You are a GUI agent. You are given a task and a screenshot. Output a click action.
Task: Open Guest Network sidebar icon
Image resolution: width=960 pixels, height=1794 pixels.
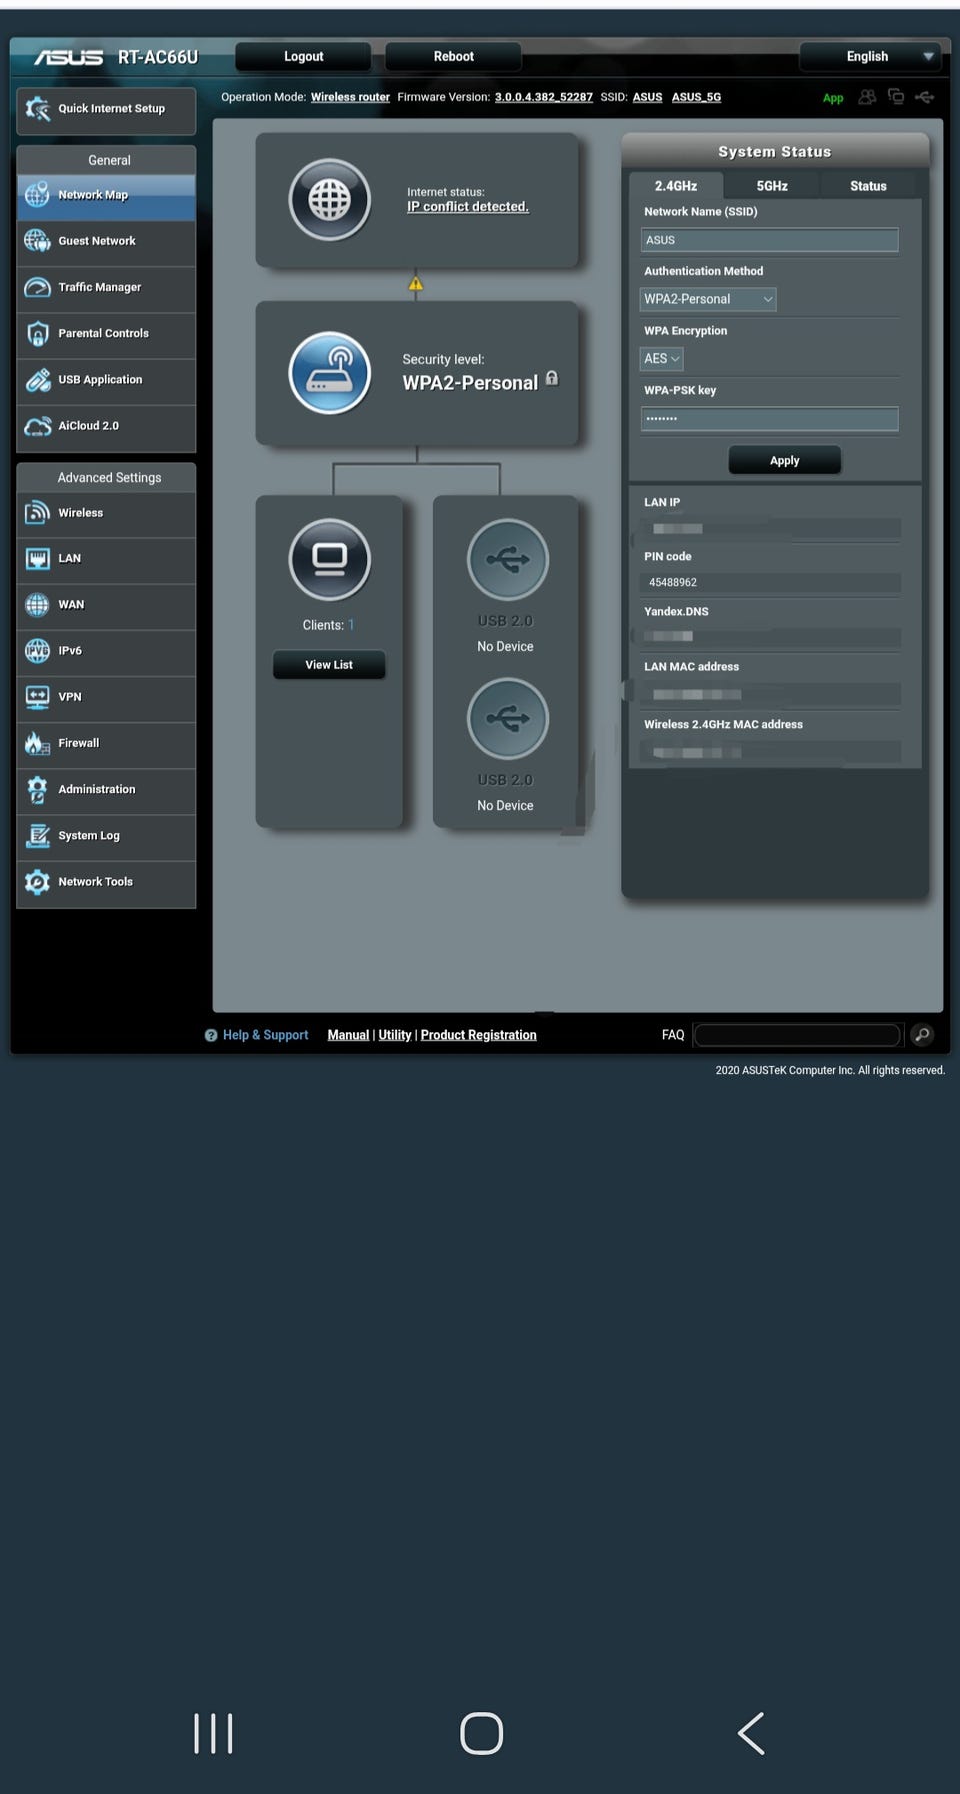[x=38, y=241]
